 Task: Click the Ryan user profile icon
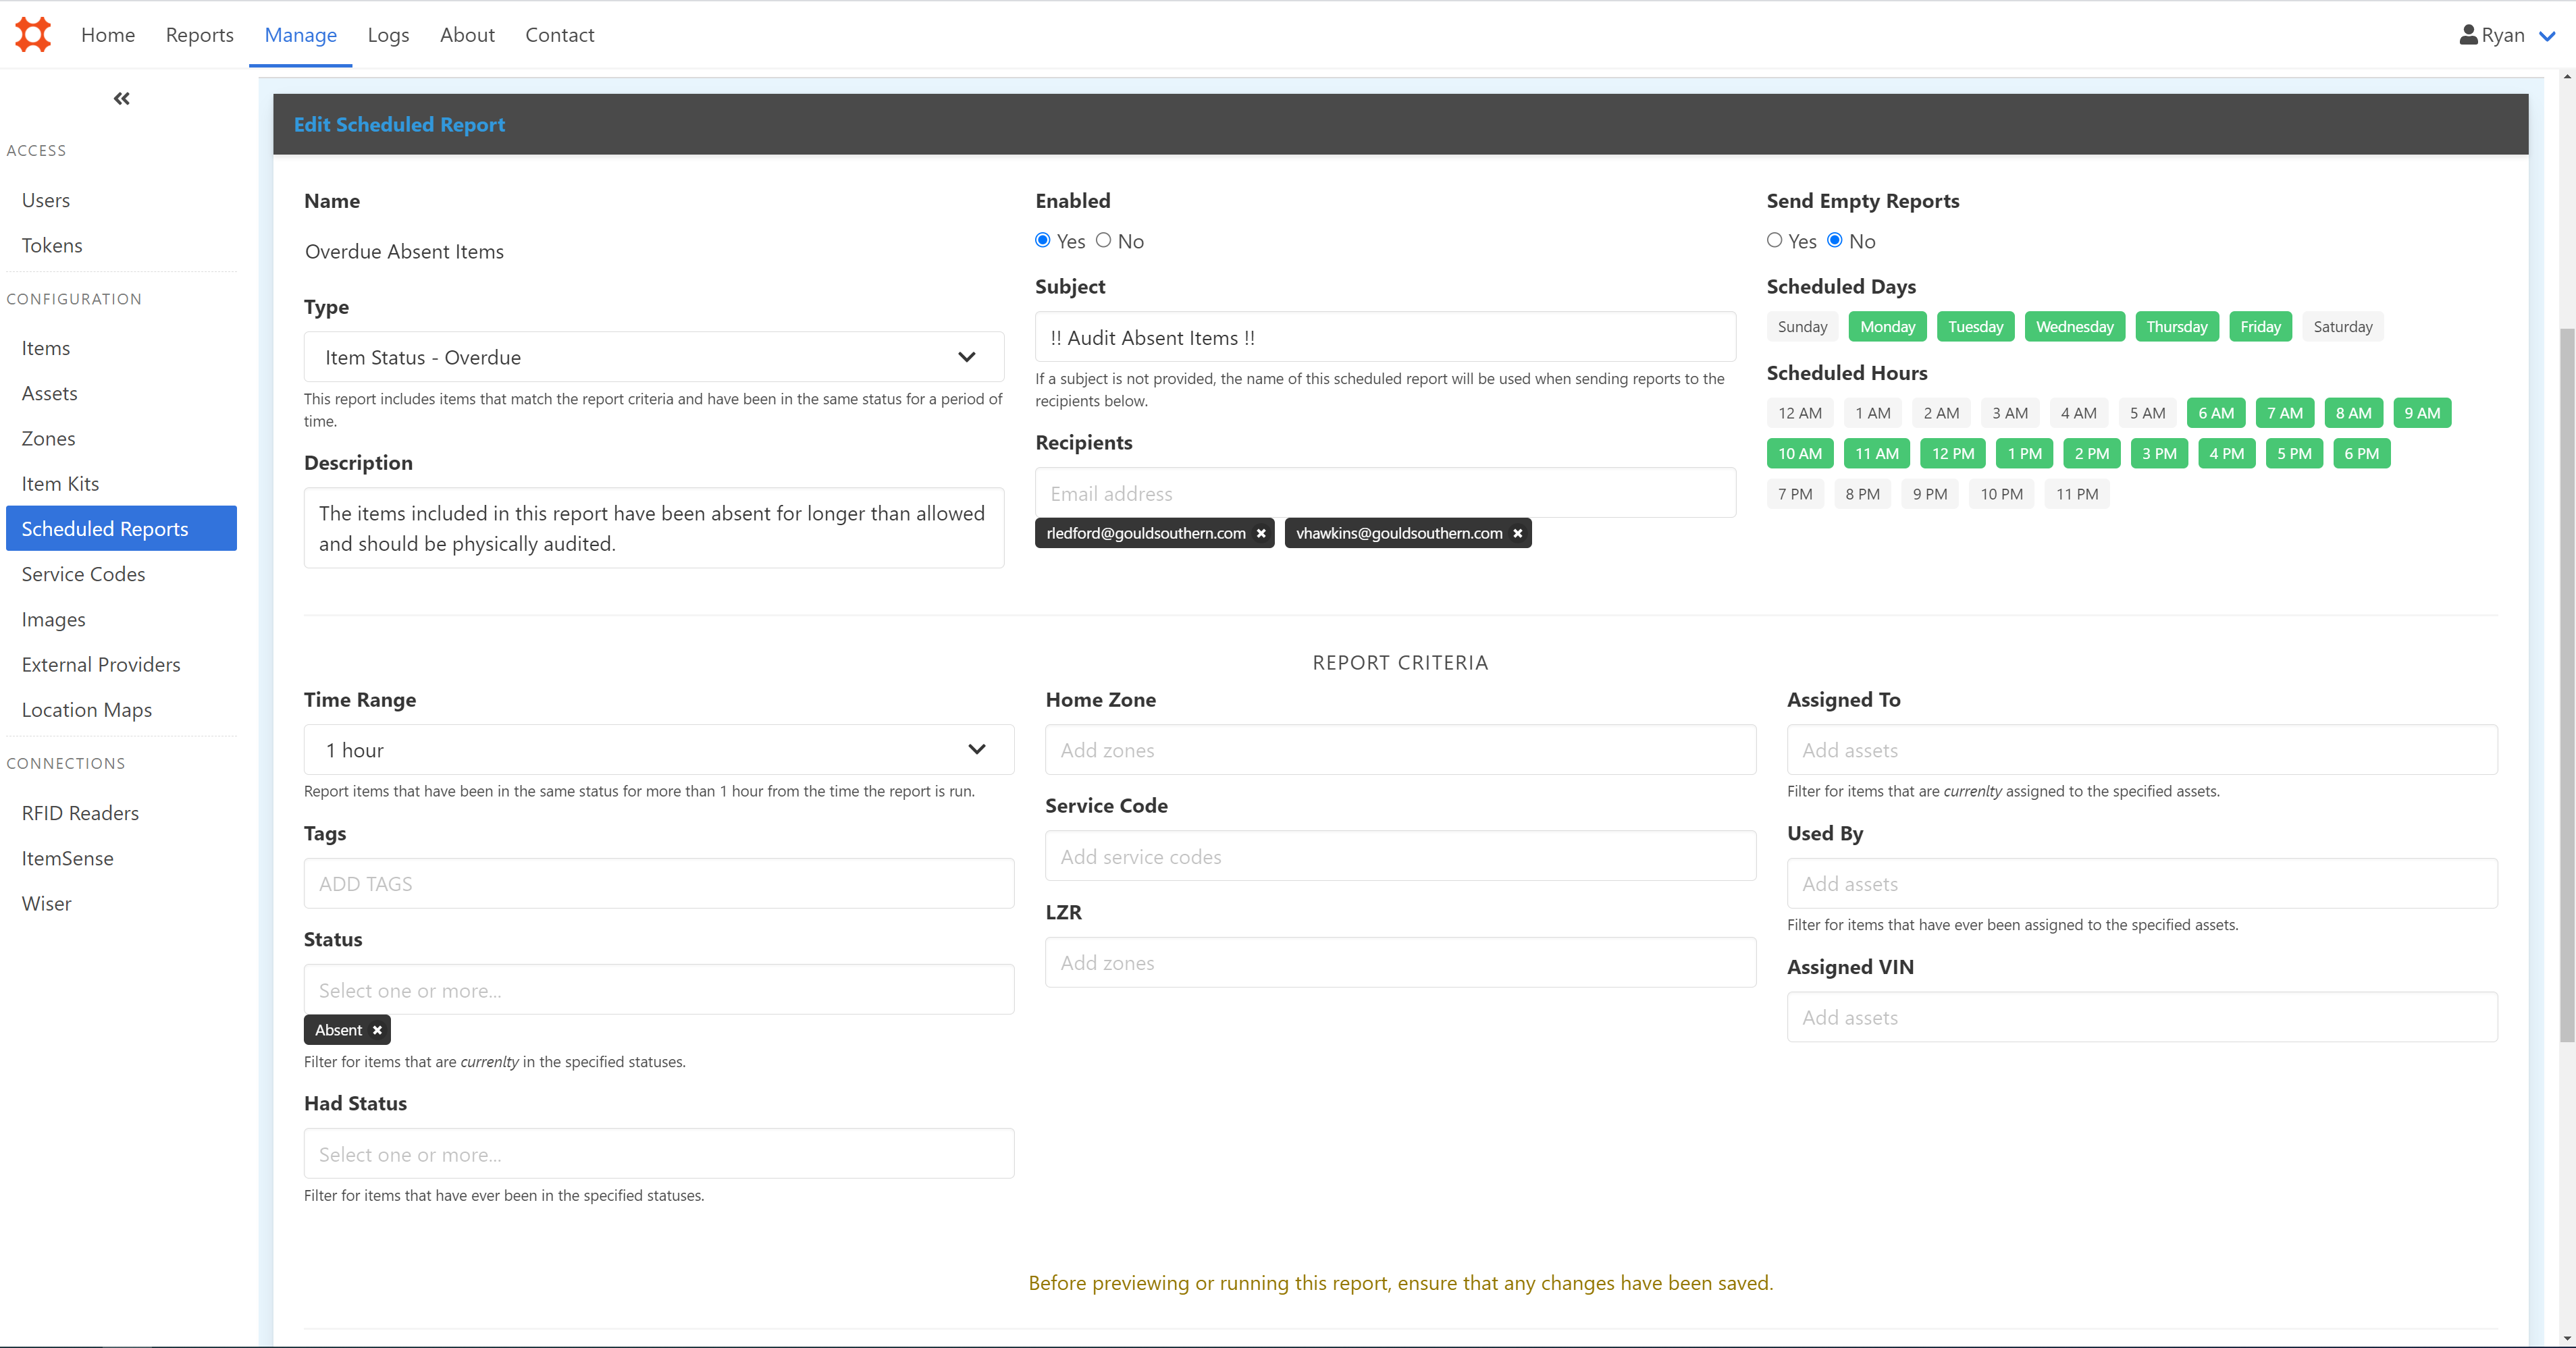click(x=2468, y=35)
